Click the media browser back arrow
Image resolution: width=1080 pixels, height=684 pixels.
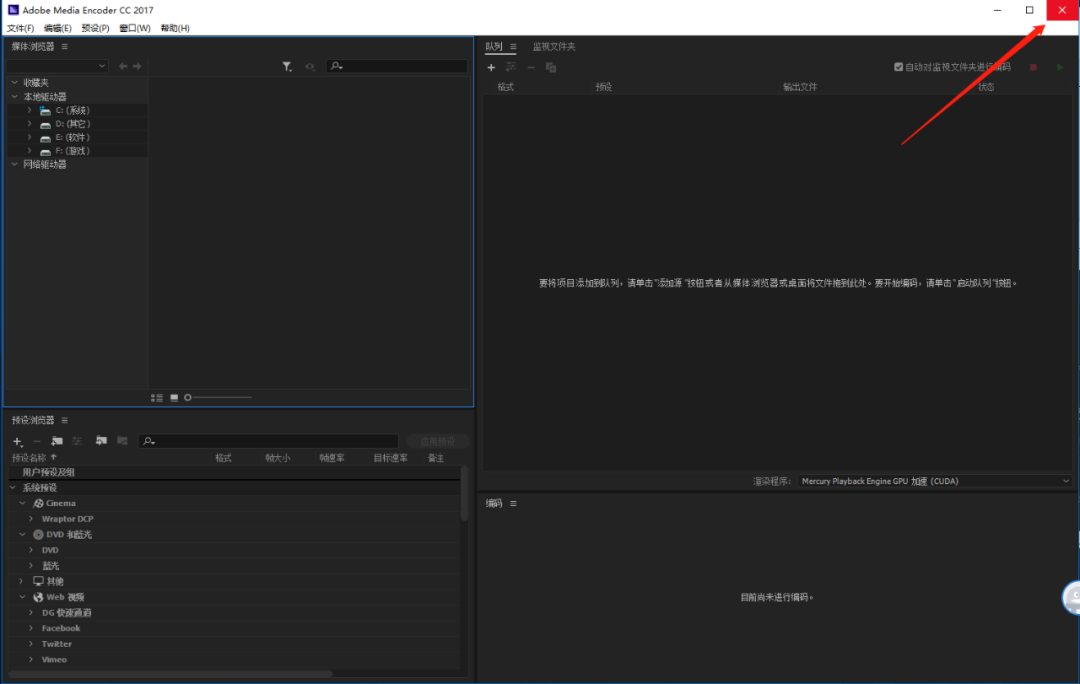(x=123, y=66)
